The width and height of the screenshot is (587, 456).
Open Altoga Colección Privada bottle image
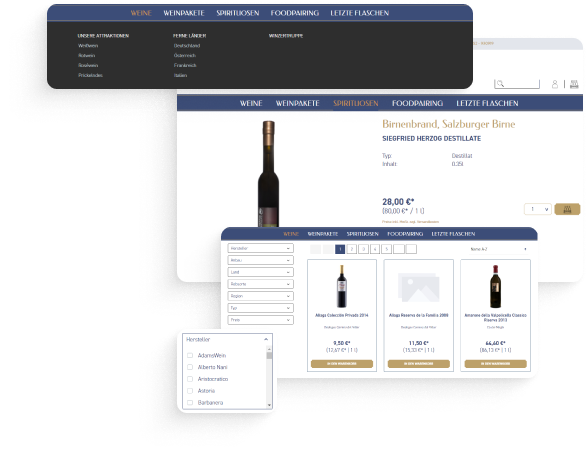(341, 286)
